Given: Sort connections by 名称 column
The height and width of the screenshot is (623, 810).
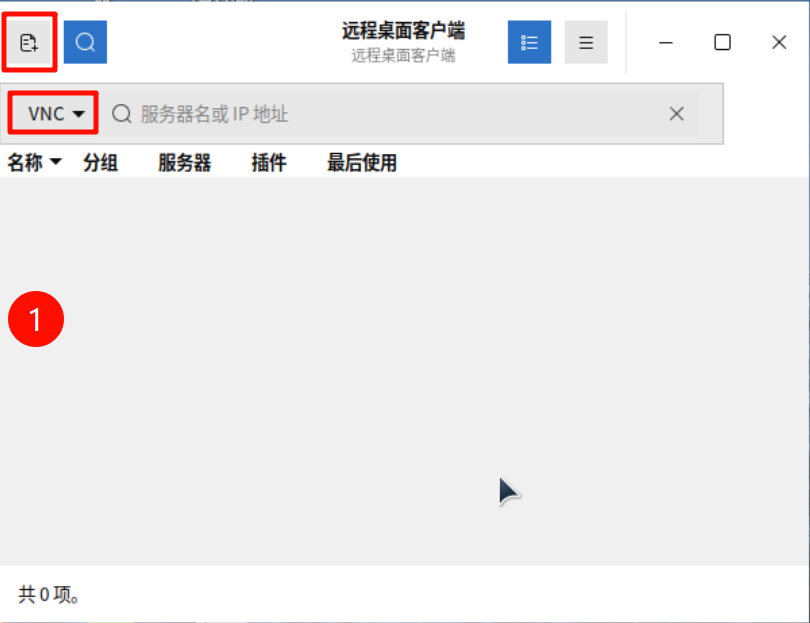Looking at the screenshot, I should 25,163.
